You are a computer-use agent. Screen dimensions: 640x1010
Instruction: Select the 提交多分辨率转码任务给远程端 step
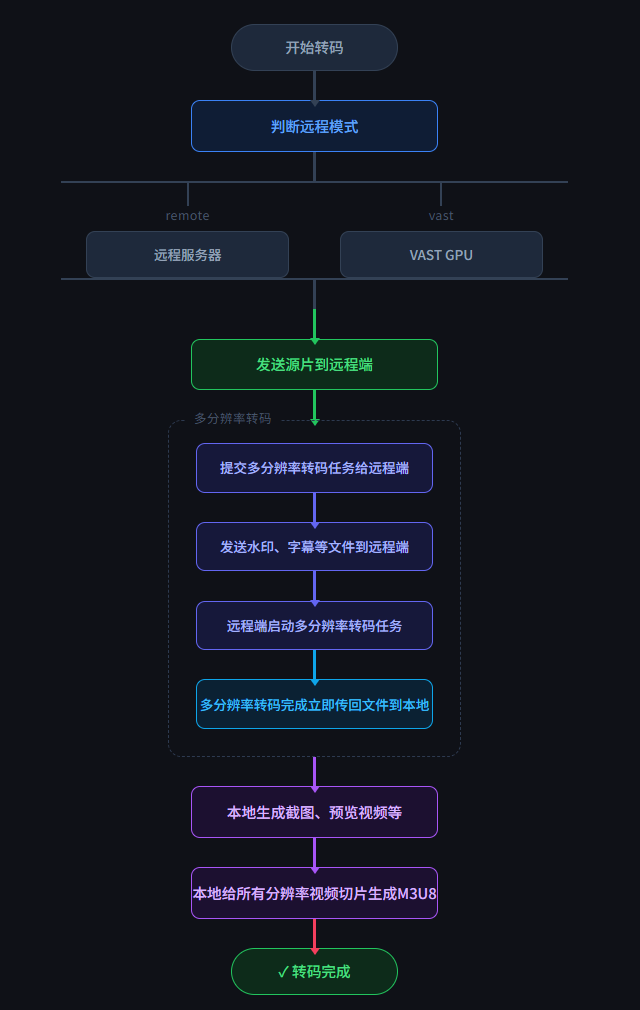(314, 468)
